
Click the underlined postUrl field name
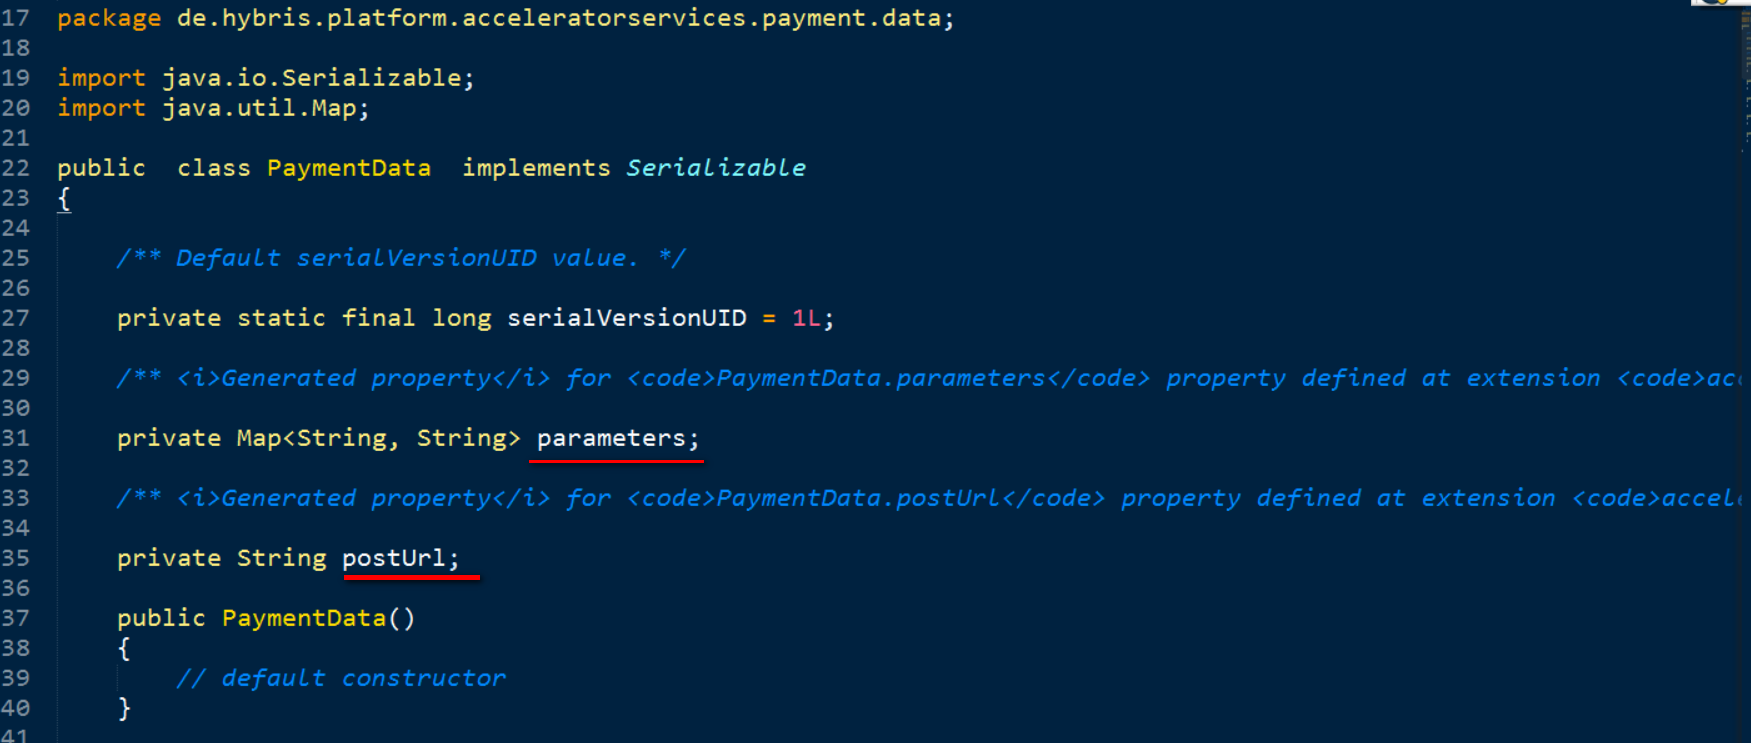coord(393,558)
